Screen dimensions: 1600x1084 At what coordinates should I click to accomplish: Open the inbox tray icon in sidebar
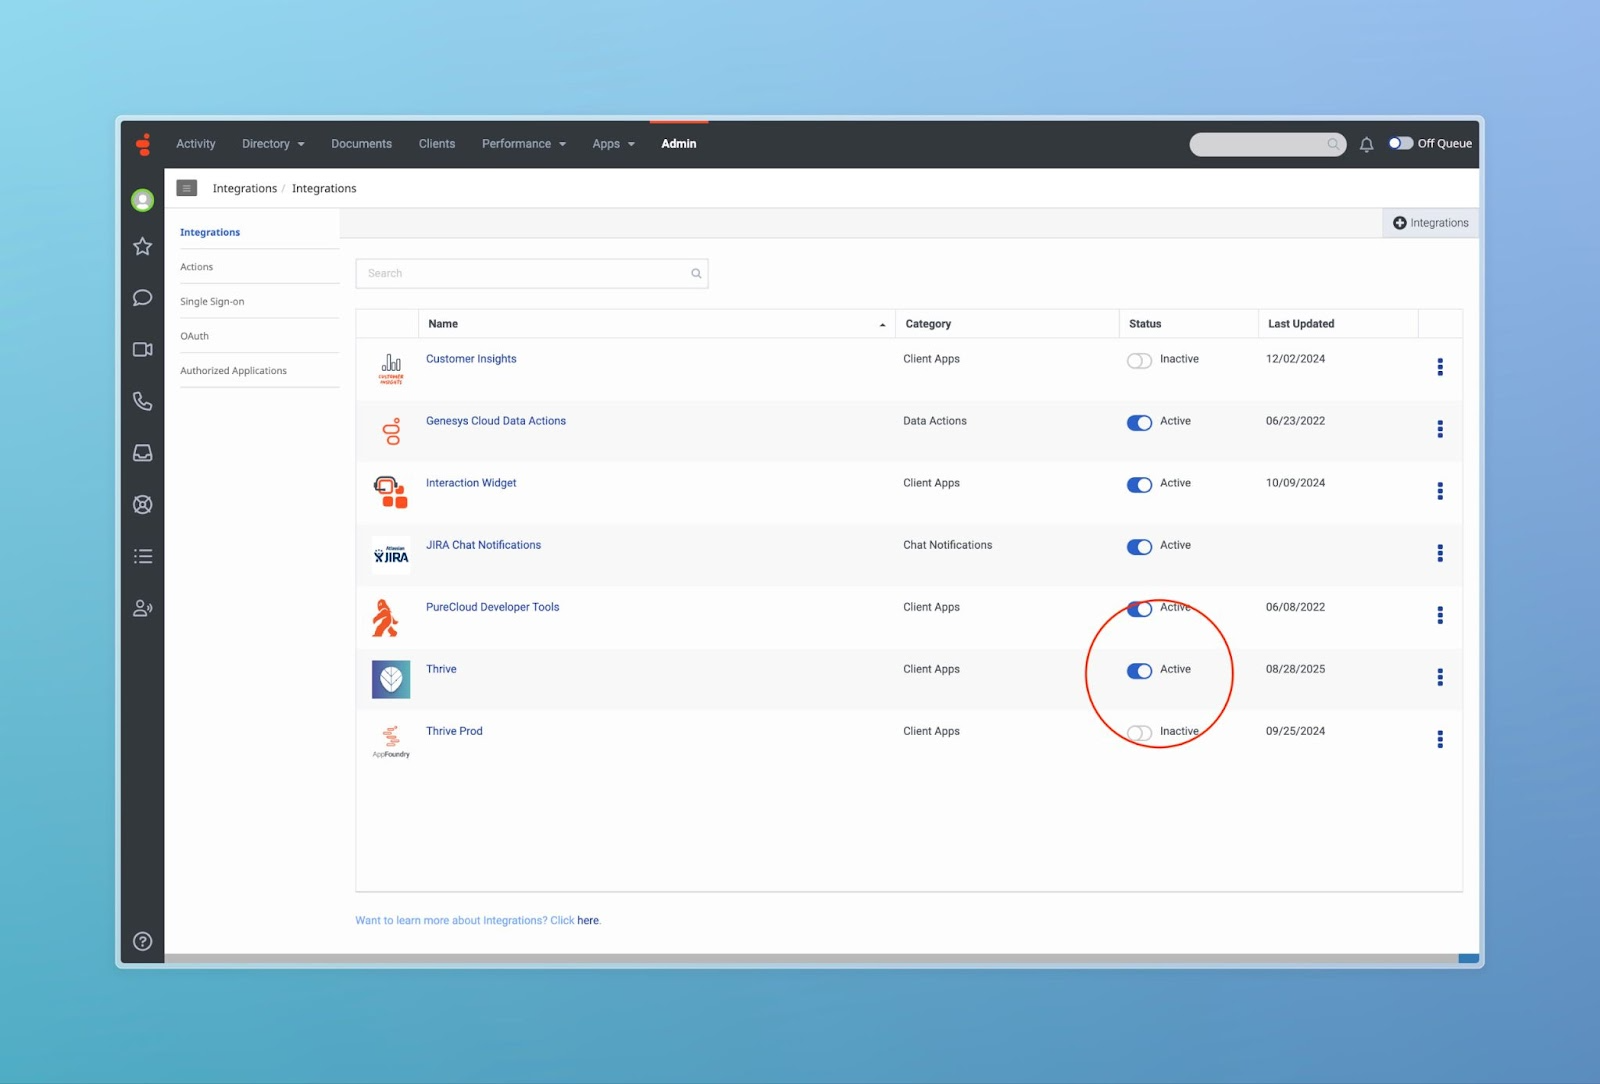point(143,453)
